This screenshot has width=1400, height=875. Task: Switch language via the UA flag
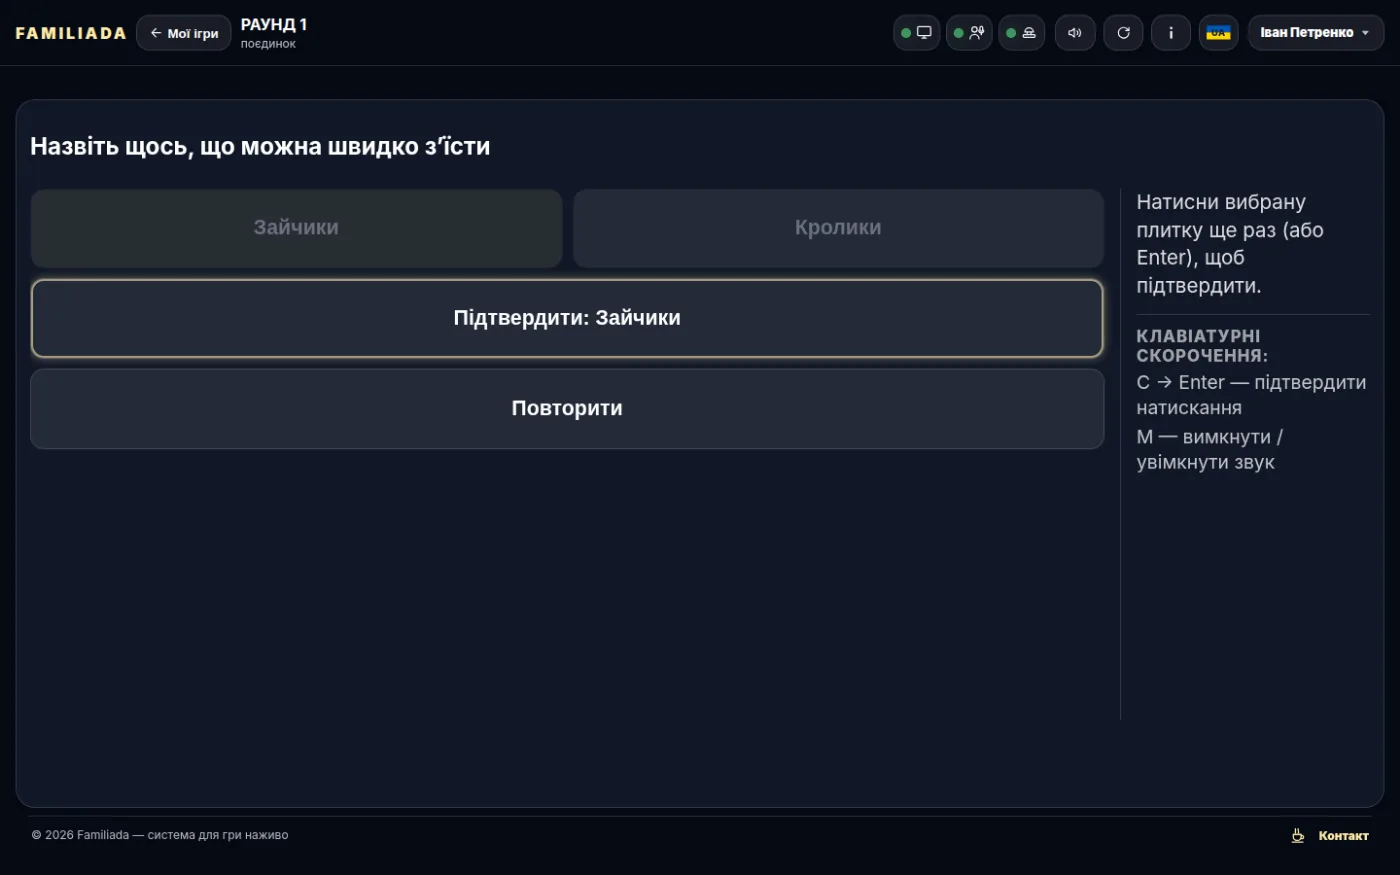[1218, 33]
